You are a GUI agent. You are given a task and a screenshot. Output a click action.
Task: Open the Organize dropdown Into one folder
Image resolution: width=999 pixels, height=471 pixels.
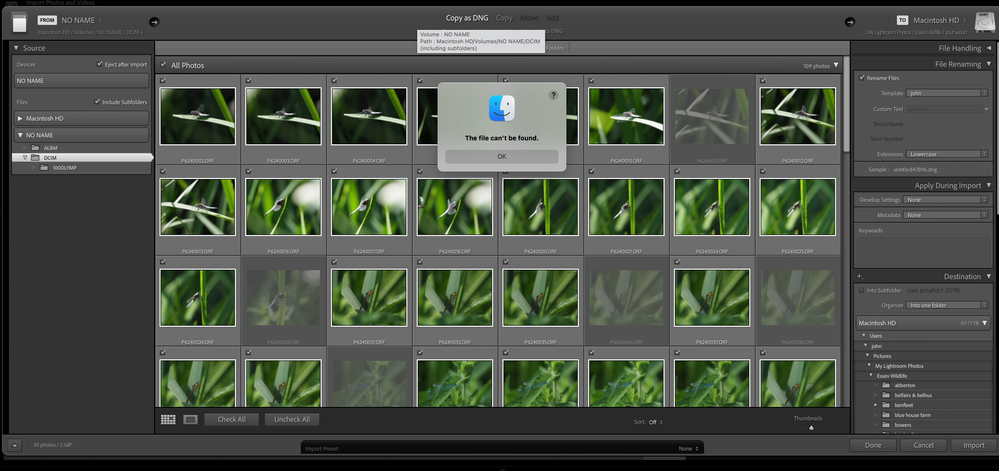point(947,305)
